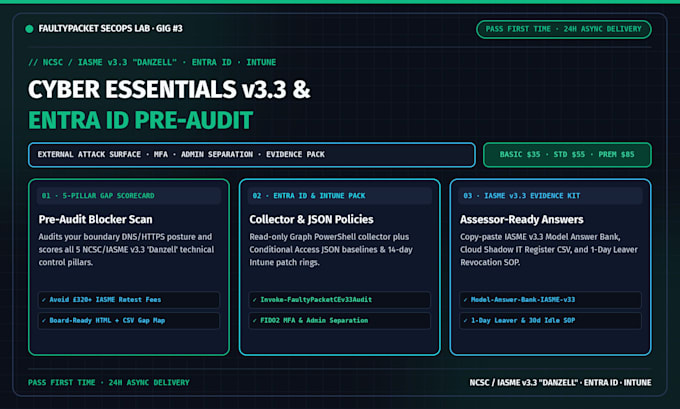Click the Collector & JSON Policies card title
Image resolution: width=680 pixels, height=409 pixels.
point(311,219)
